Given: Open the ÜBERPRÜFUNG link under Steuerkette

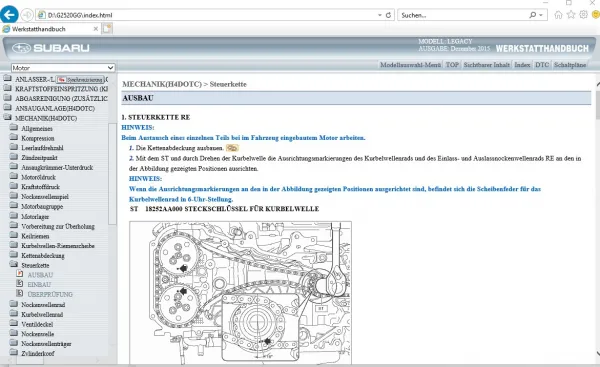Looking at the screenshot, I should [50, 294].
